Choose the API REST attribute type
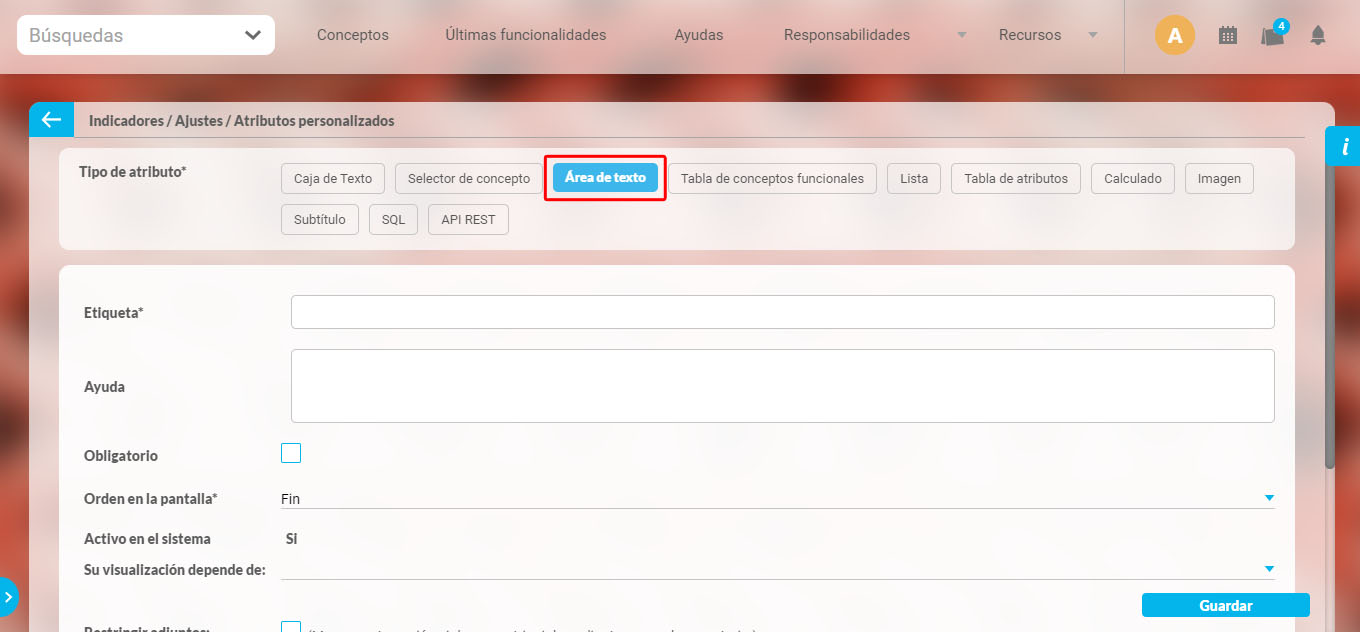 (468, 220)
